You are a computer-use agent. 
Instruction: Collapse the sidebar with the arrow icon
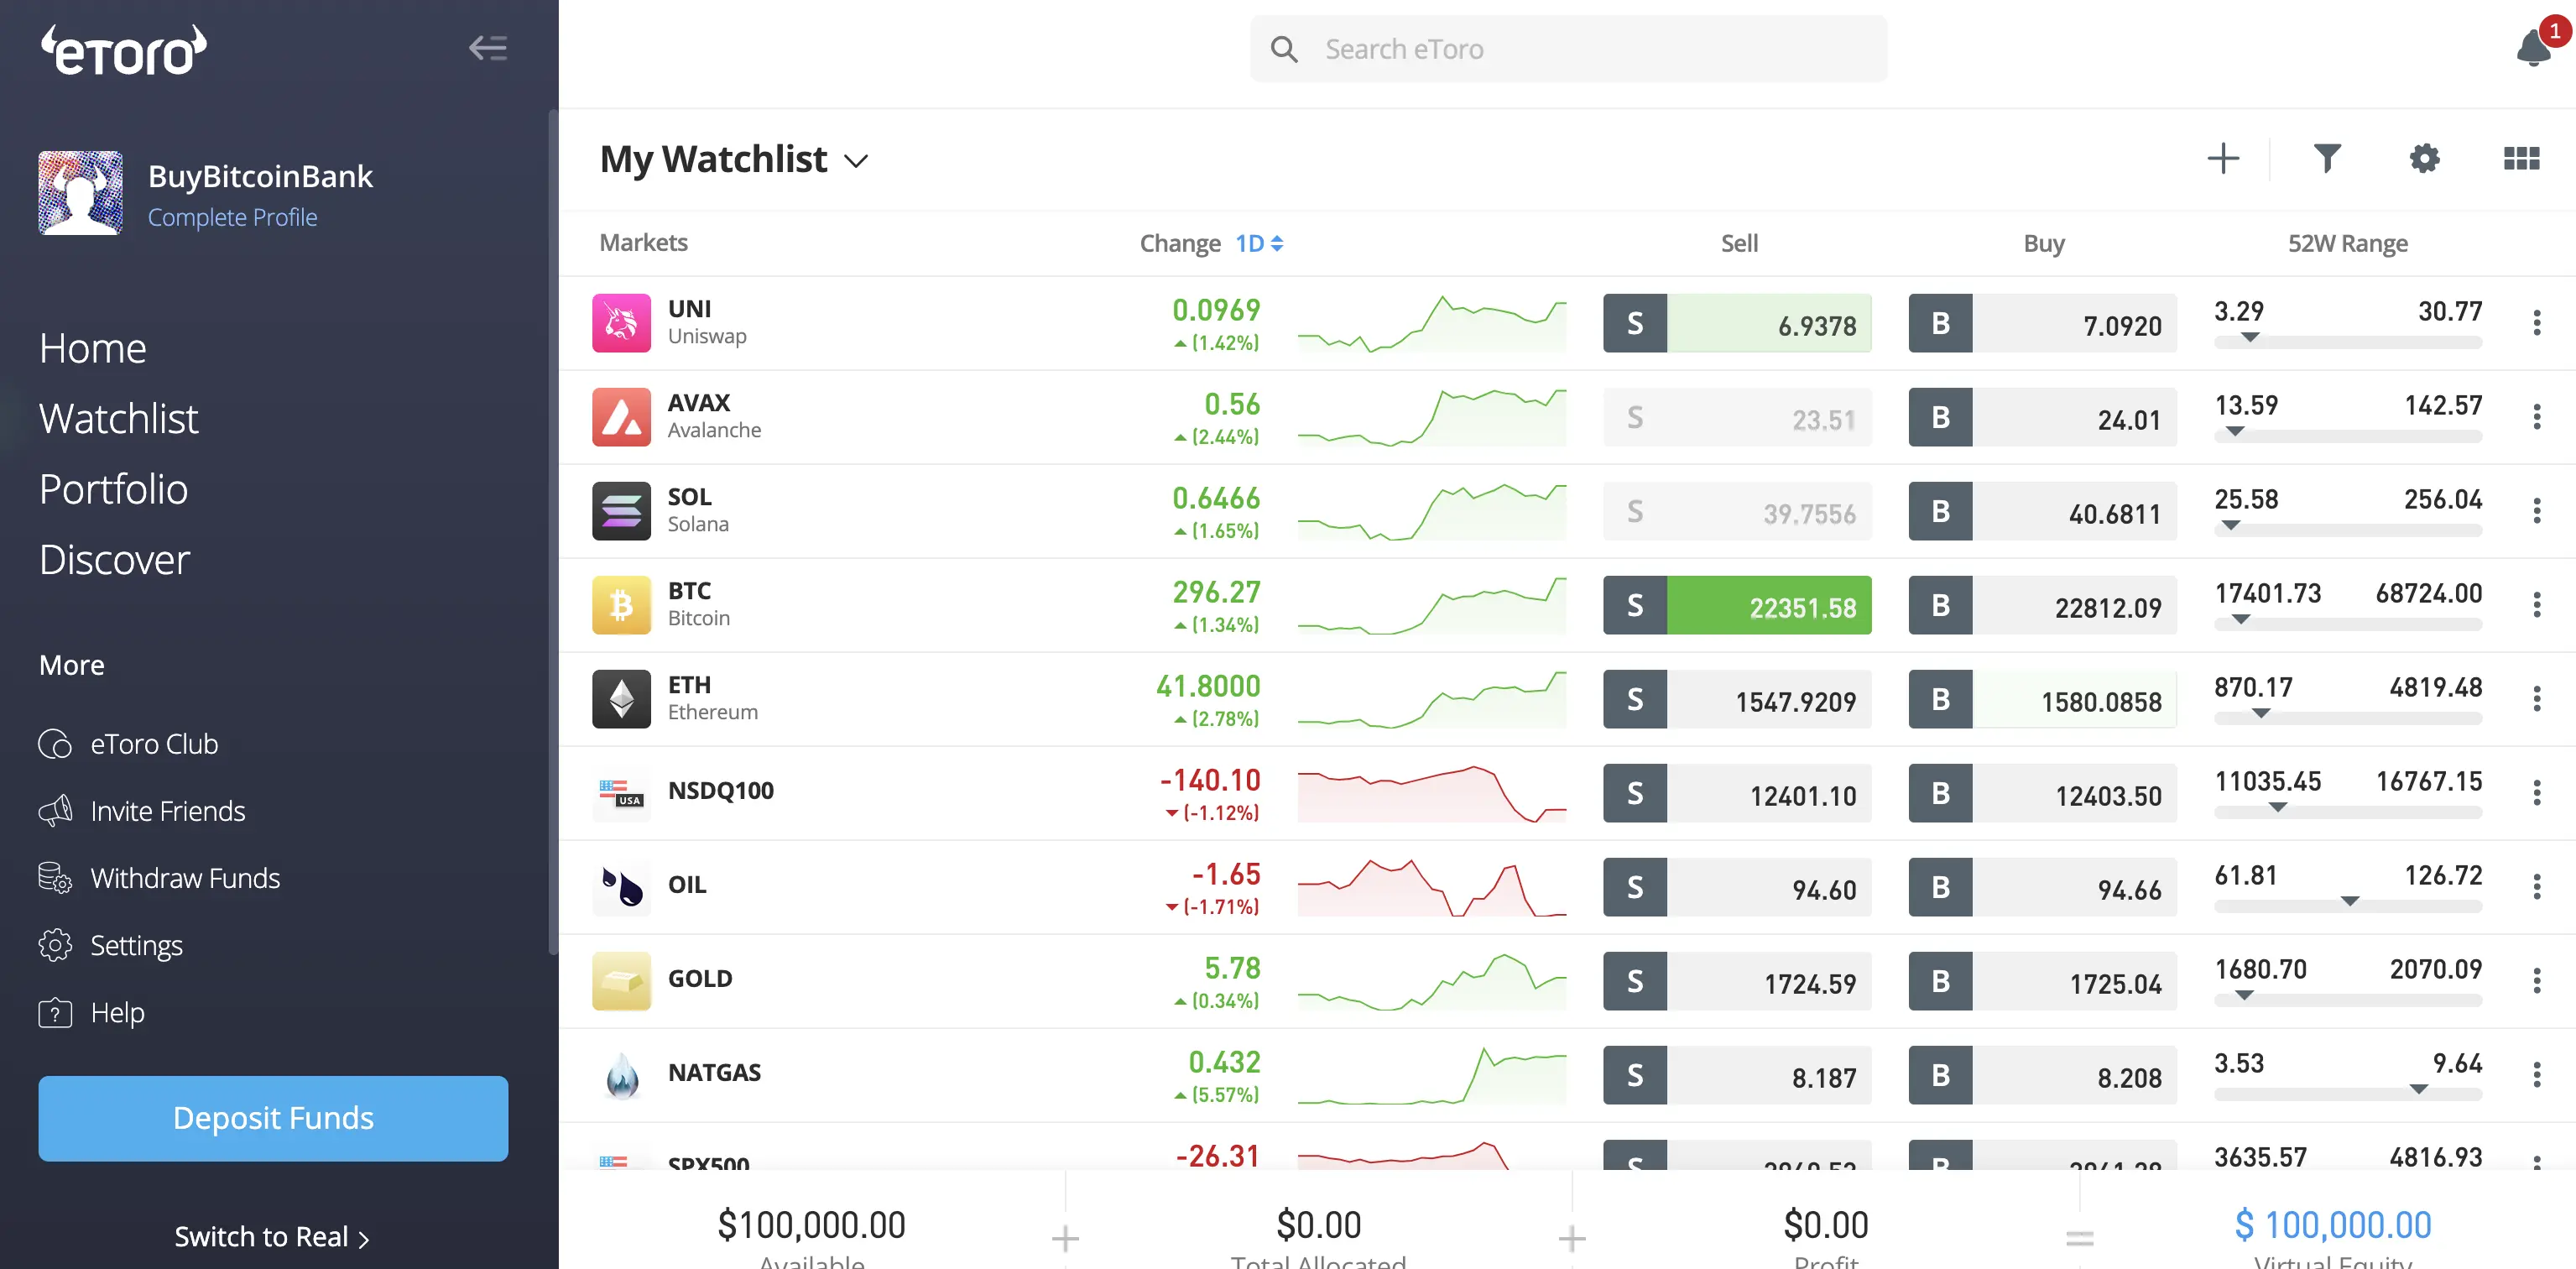coord(488,48)
